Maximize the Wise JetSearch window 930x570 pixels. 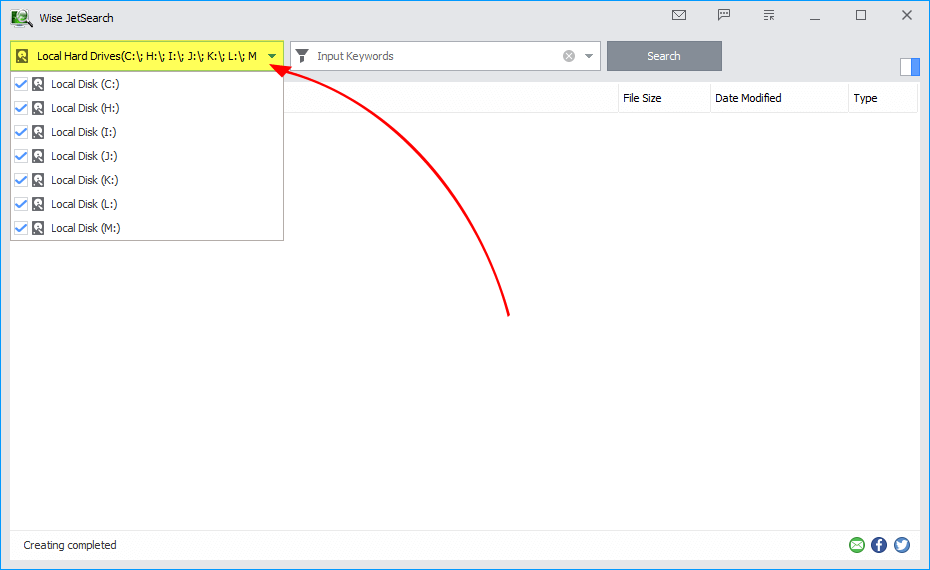(861, 15)
